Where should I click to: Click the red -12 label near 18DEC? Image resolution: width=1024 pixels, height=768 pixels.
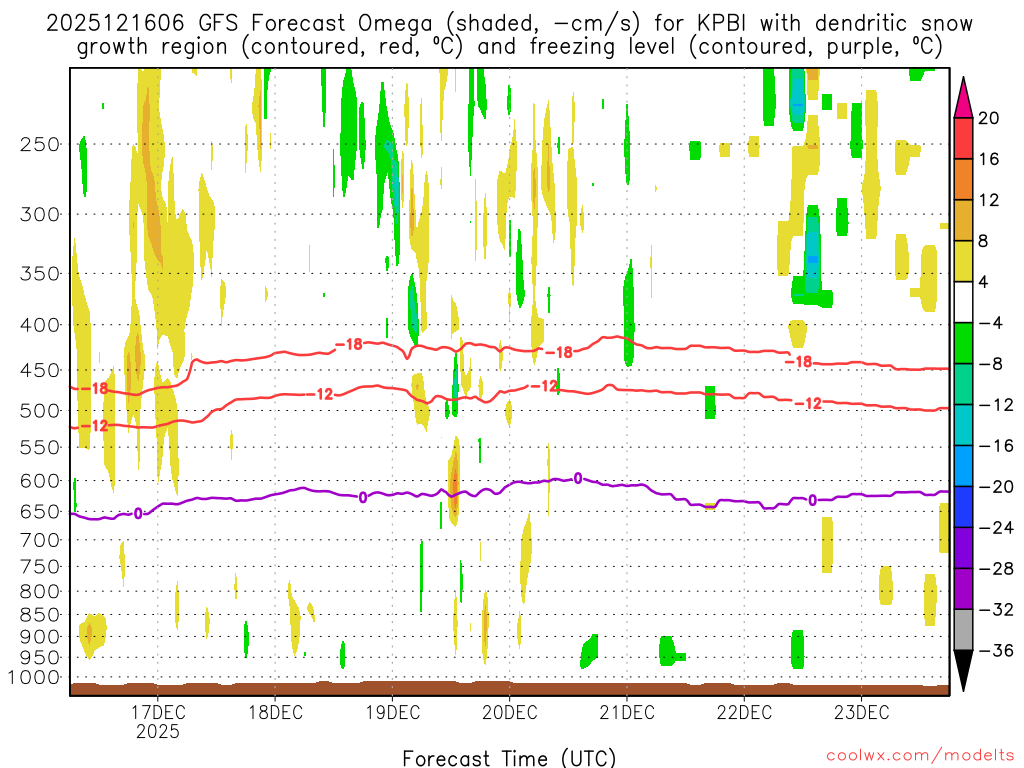tap(319, 394)
